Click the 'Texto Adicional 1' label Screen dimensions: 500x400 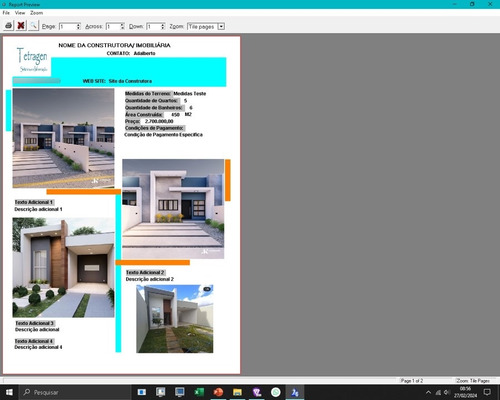[x=34, y=202]
